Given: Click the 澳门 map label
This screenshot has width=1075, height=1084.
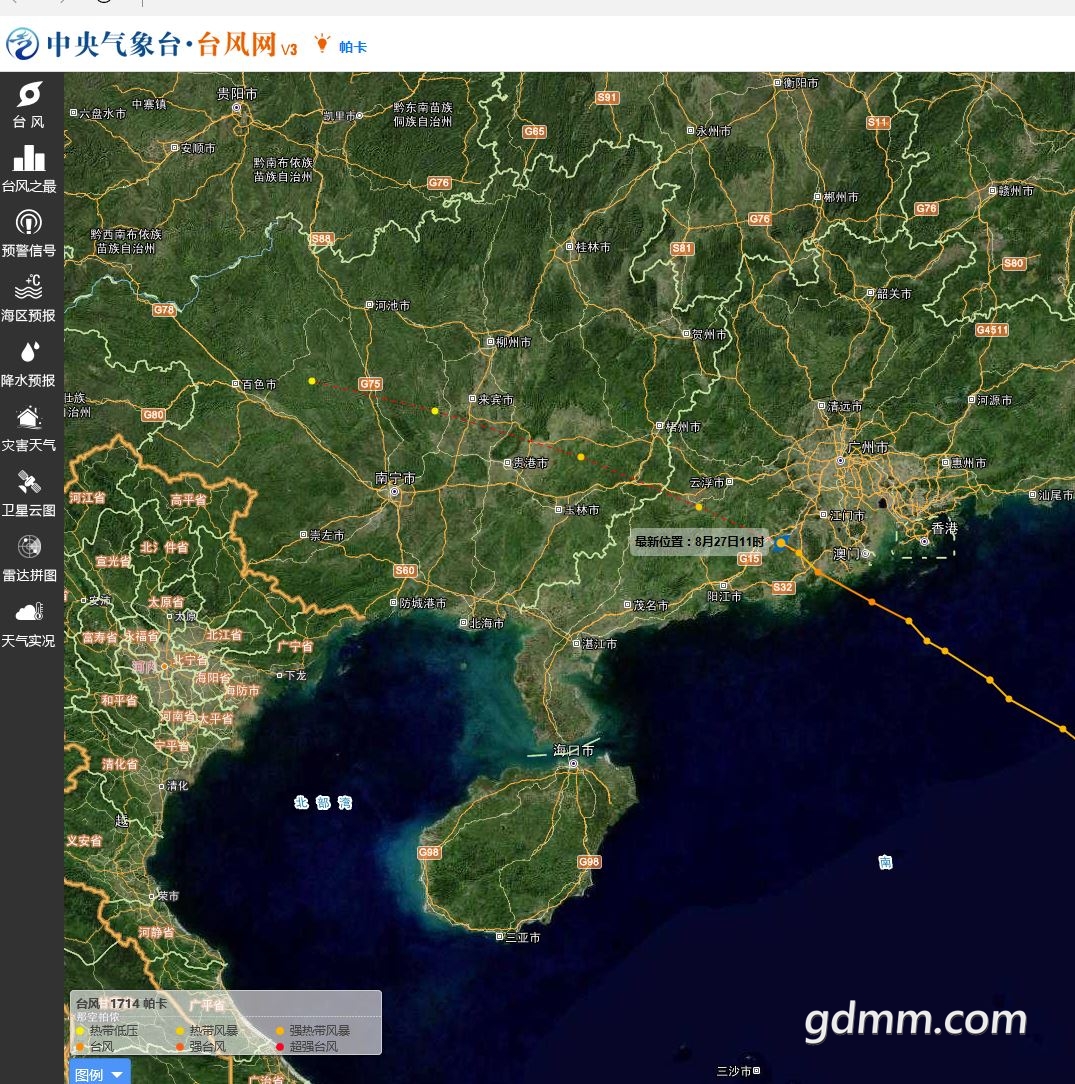Looking at the screenshot, I should pyautogui.click(x=846, y=554).
